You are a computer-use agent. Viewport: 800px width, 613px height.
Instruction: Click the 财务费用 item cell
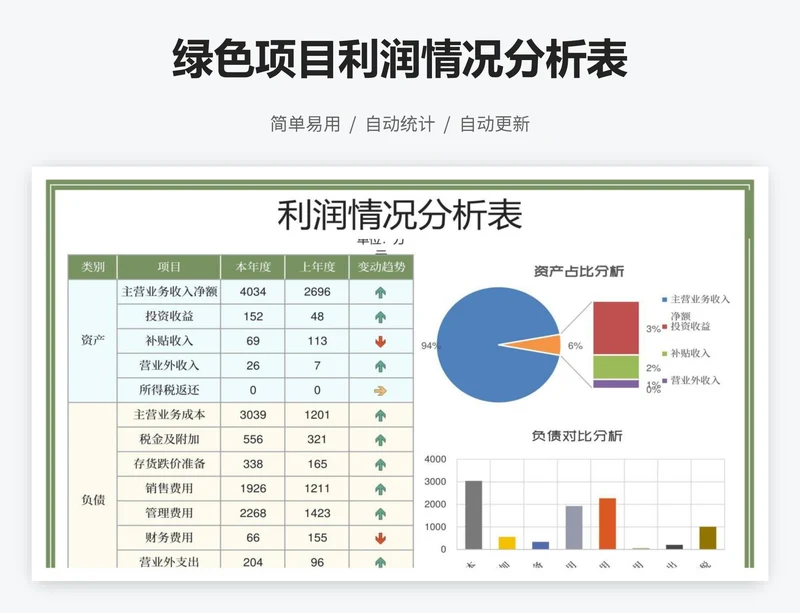pos(169,537)
